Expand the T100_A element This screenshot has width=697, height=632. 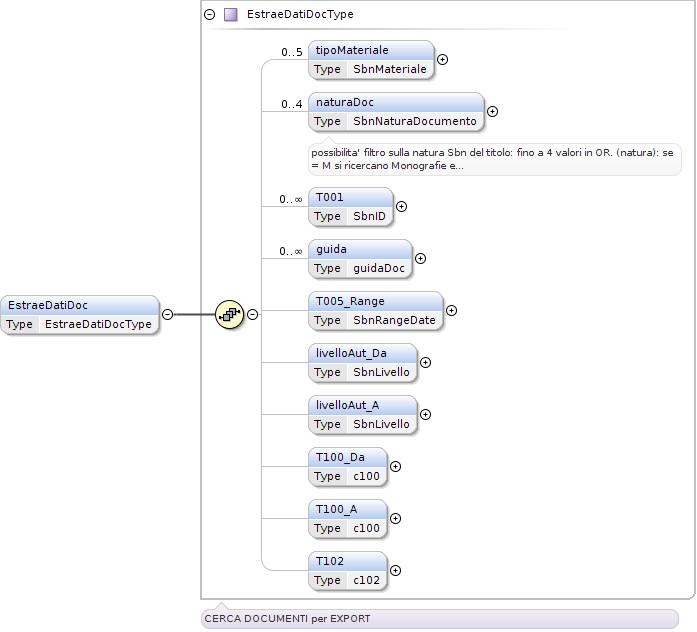pos(395,519)
